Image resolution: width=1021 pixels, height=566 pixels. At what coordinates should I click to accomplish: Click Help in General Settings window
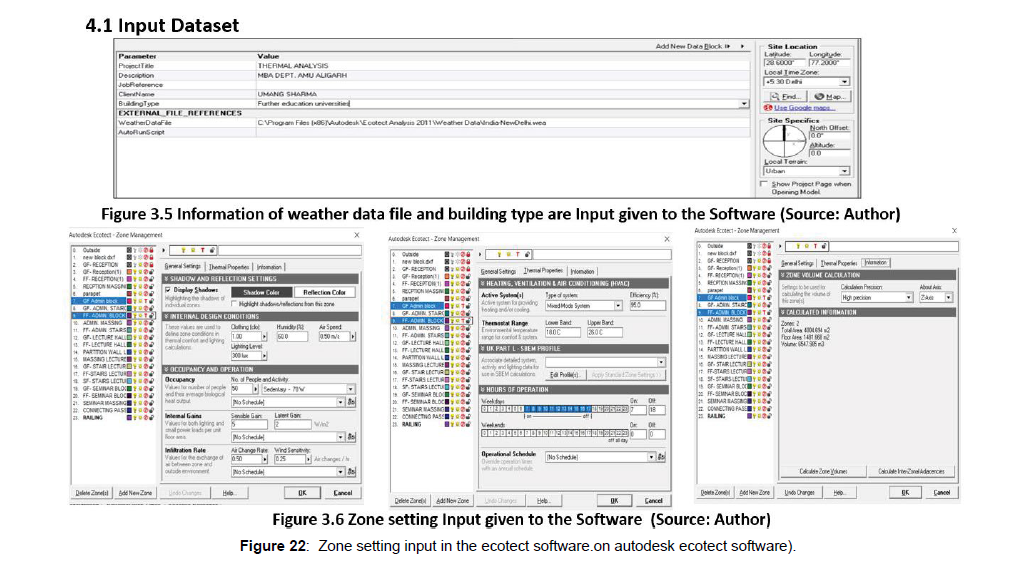pos(229,493)
